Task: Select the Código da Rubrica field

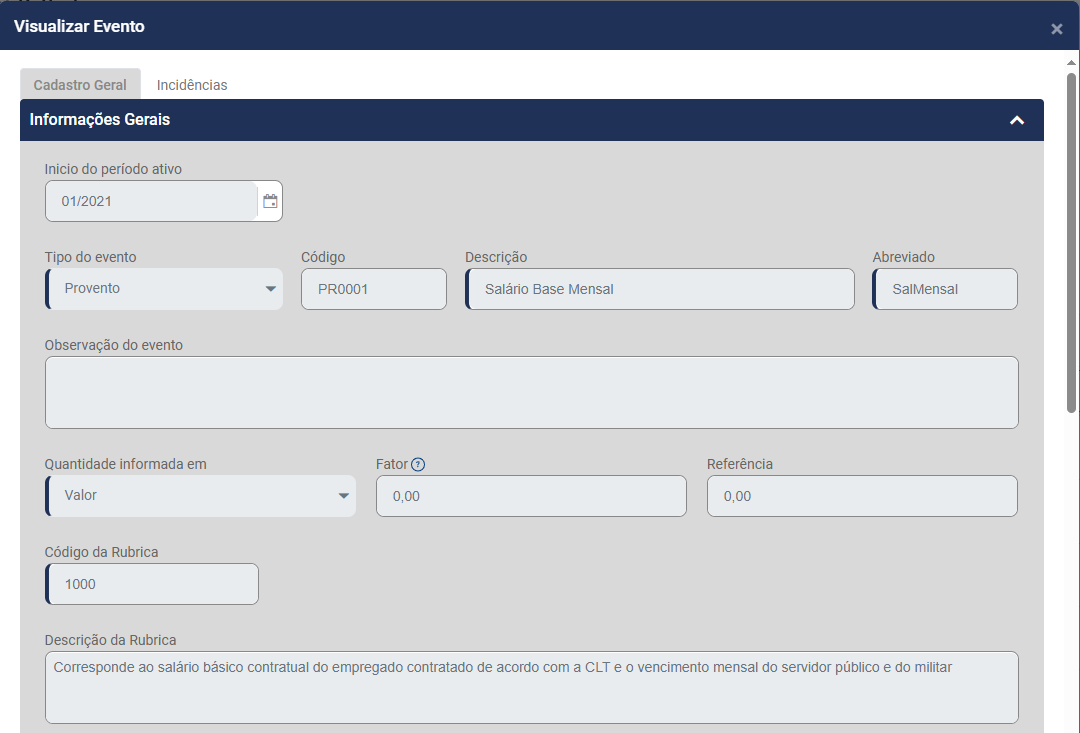Action: 152,584
